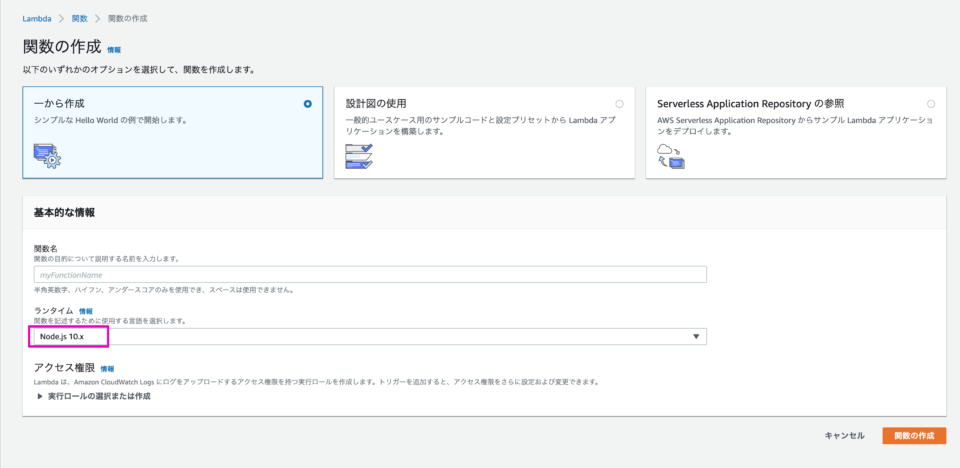Expand 実行ロールの選択または作成 section
960x468 pixels.
pos(94,396)
